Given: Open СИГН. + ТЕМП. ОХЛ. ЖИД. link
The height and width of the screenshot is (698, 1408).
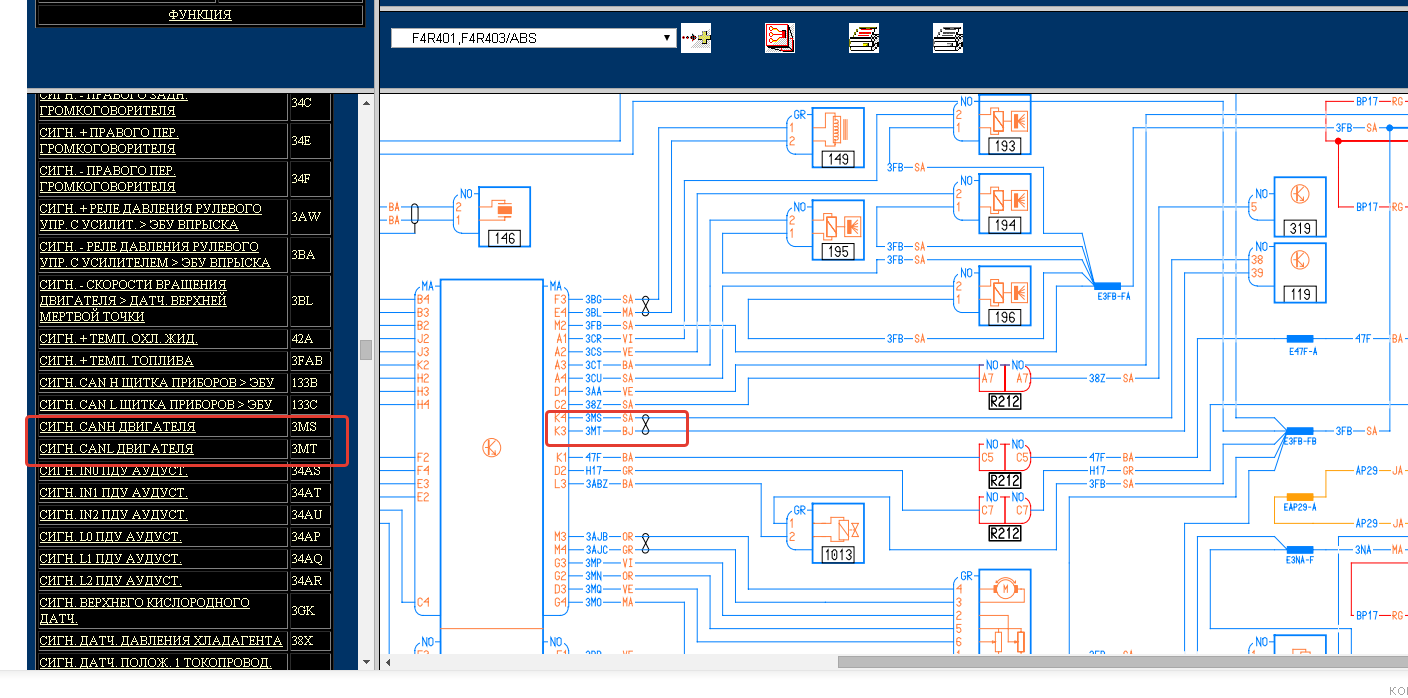Looking at the screenshot, I should click(x=118, y=339).
